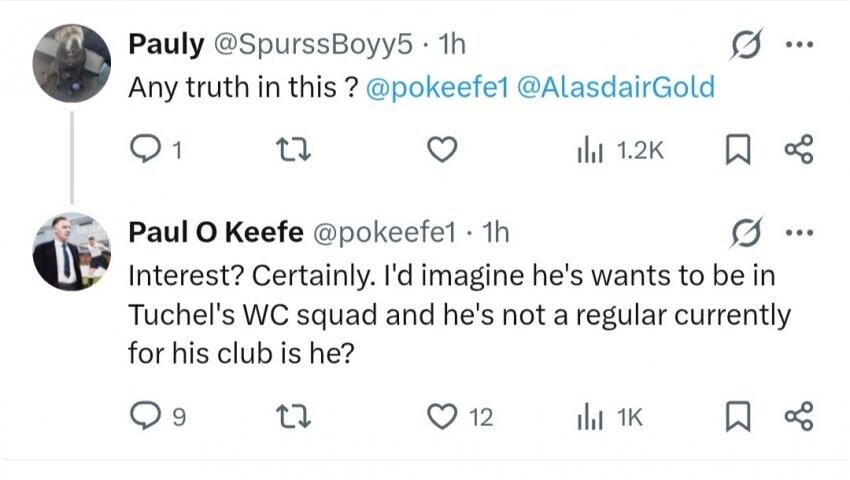Like Pauly's tweet with the heart
This screenshot has width=850, height=480.
click(x=442, y=150)
